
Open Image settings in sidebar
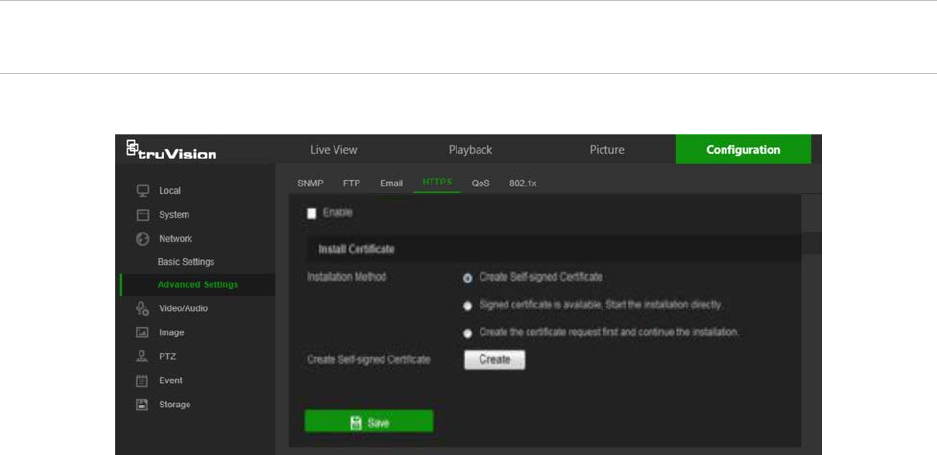(172, 332)
